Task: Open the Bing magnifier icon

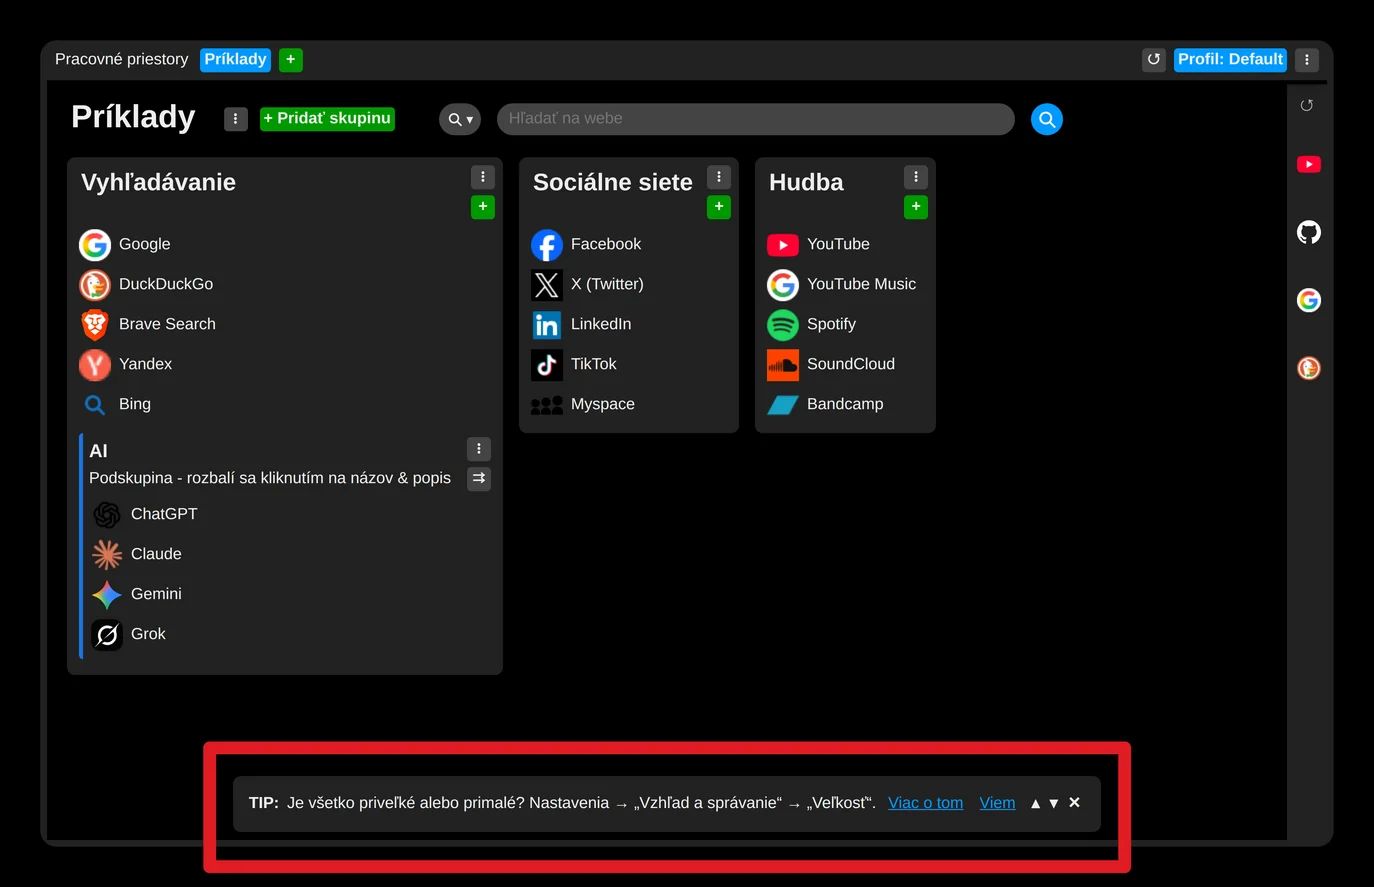Action: pos(95,404)
